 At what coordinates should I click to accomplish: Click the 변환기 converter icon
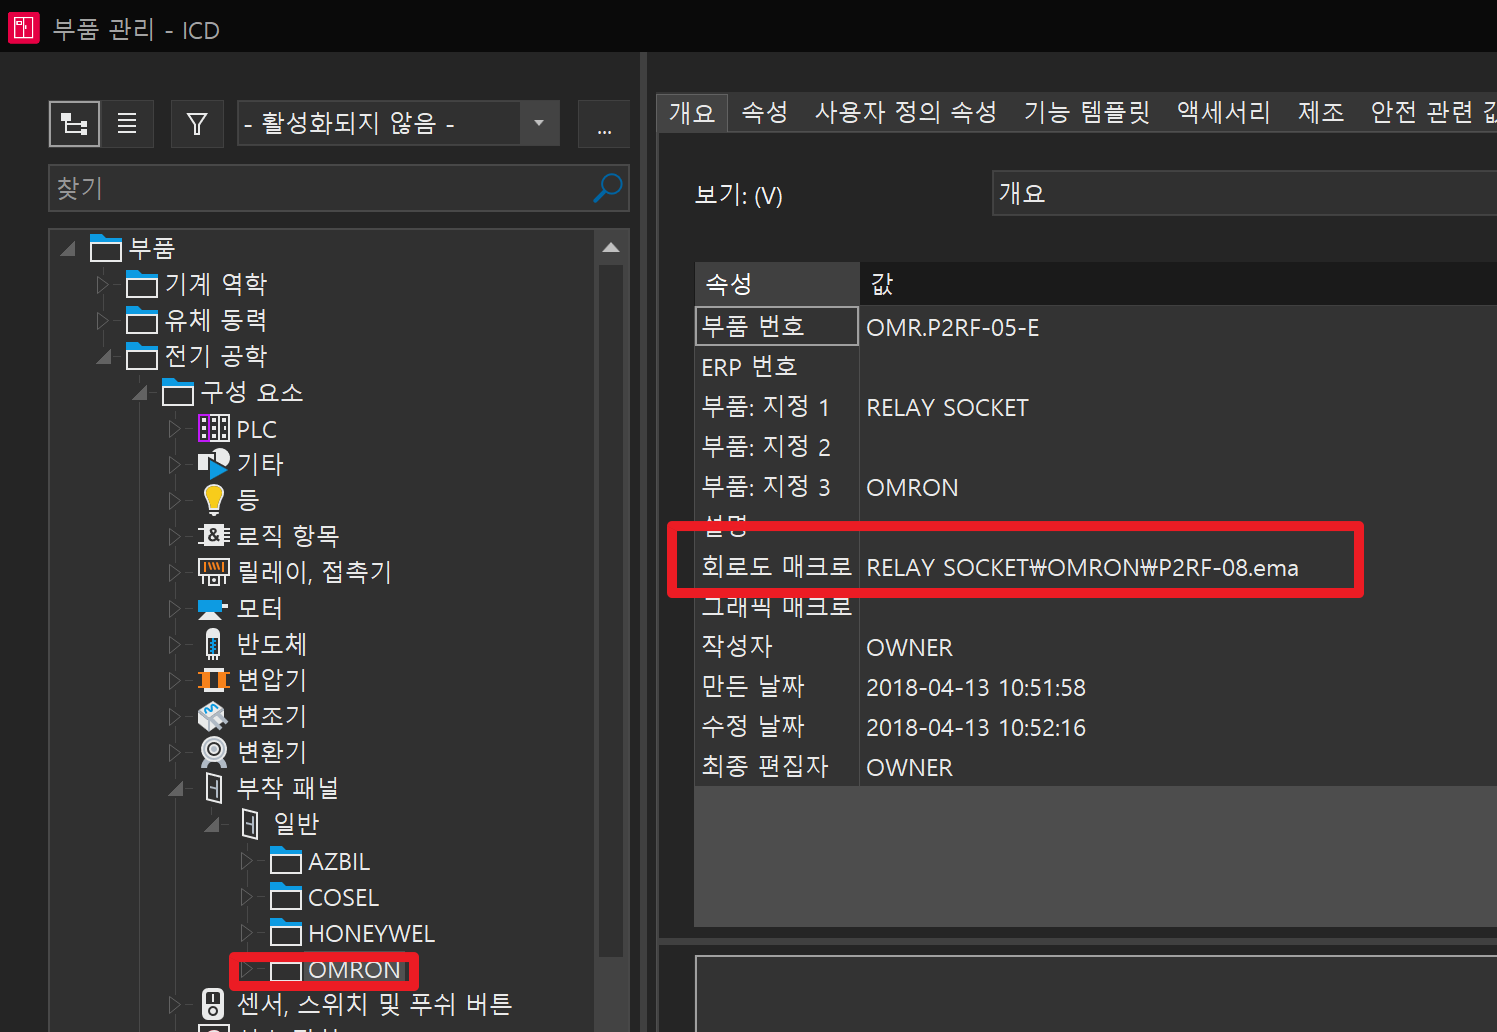tap(213, 751)
